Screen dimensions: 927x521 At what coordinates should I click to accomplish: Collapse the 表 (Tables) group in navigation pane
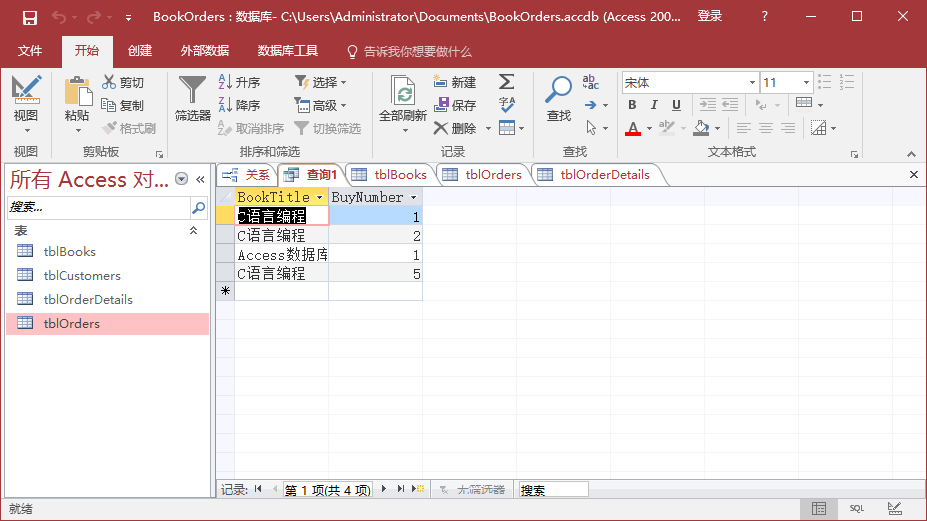(x=194, y=231)
